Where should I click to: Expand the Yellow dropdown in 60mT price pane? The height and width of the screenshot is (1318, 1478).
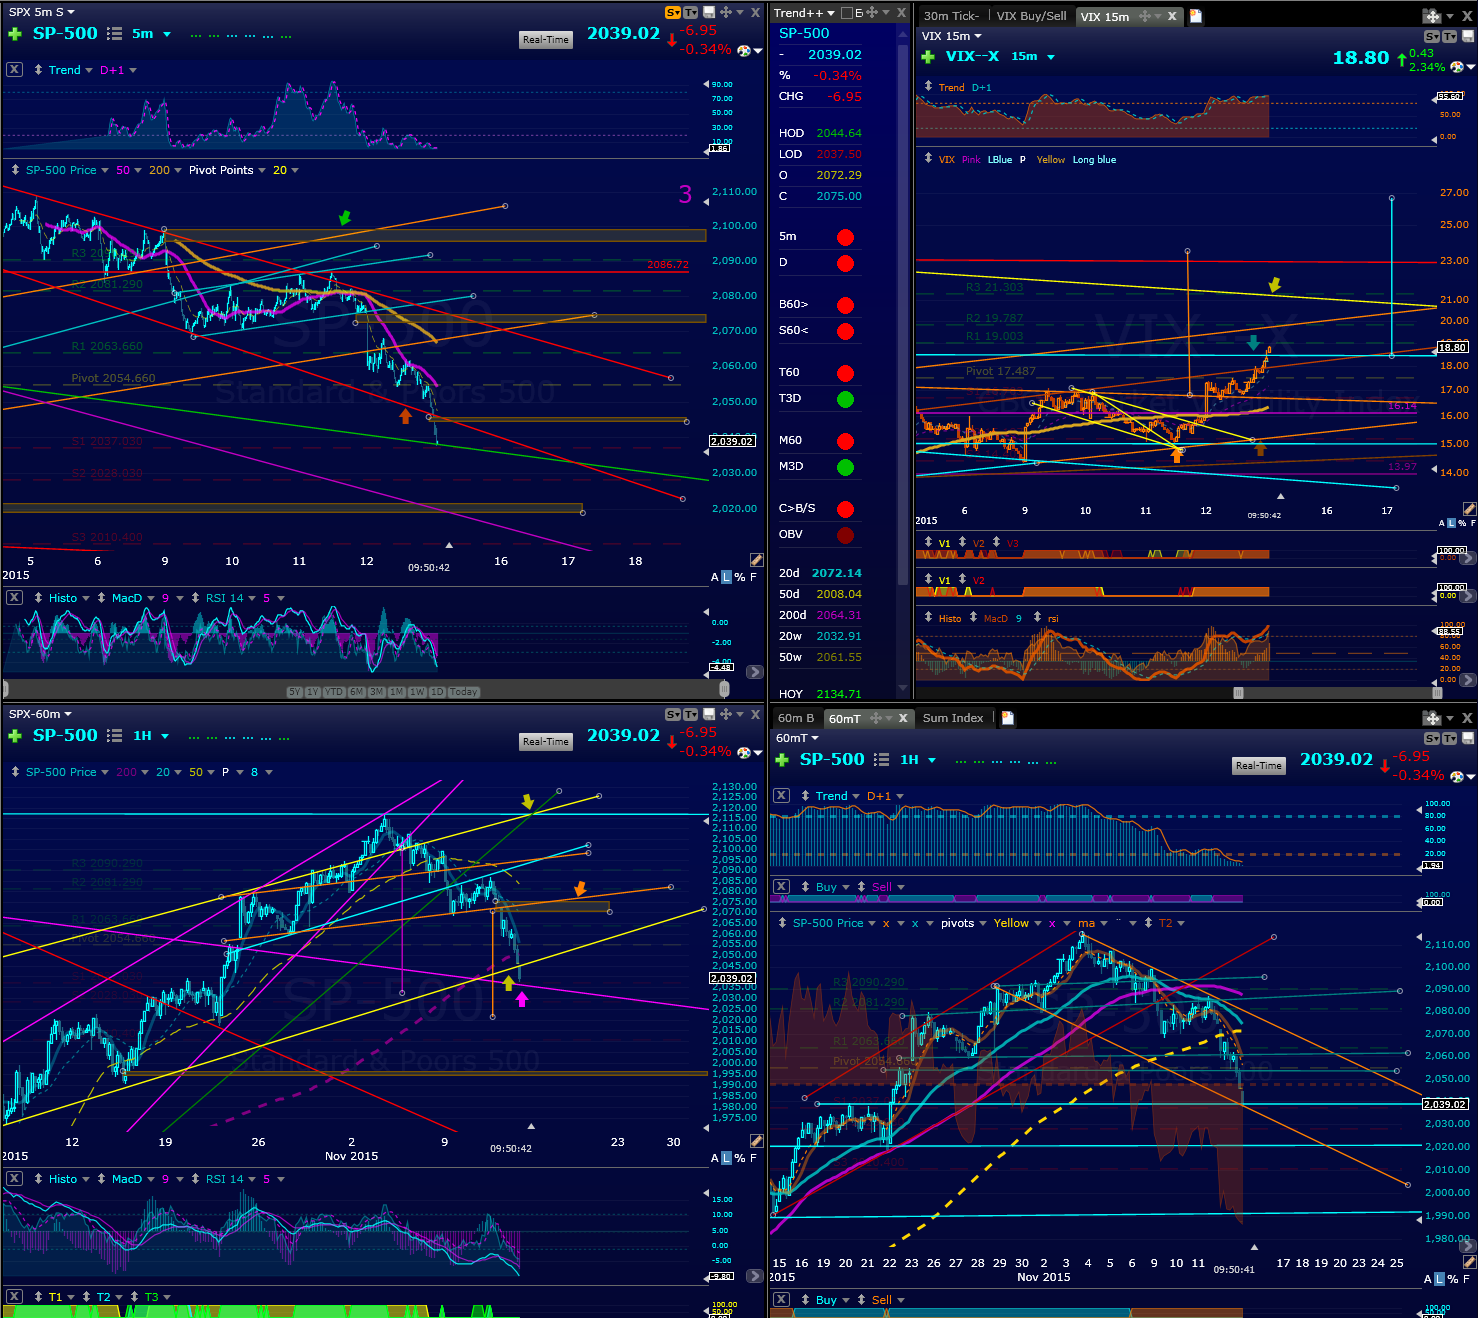coord(1038,923)
